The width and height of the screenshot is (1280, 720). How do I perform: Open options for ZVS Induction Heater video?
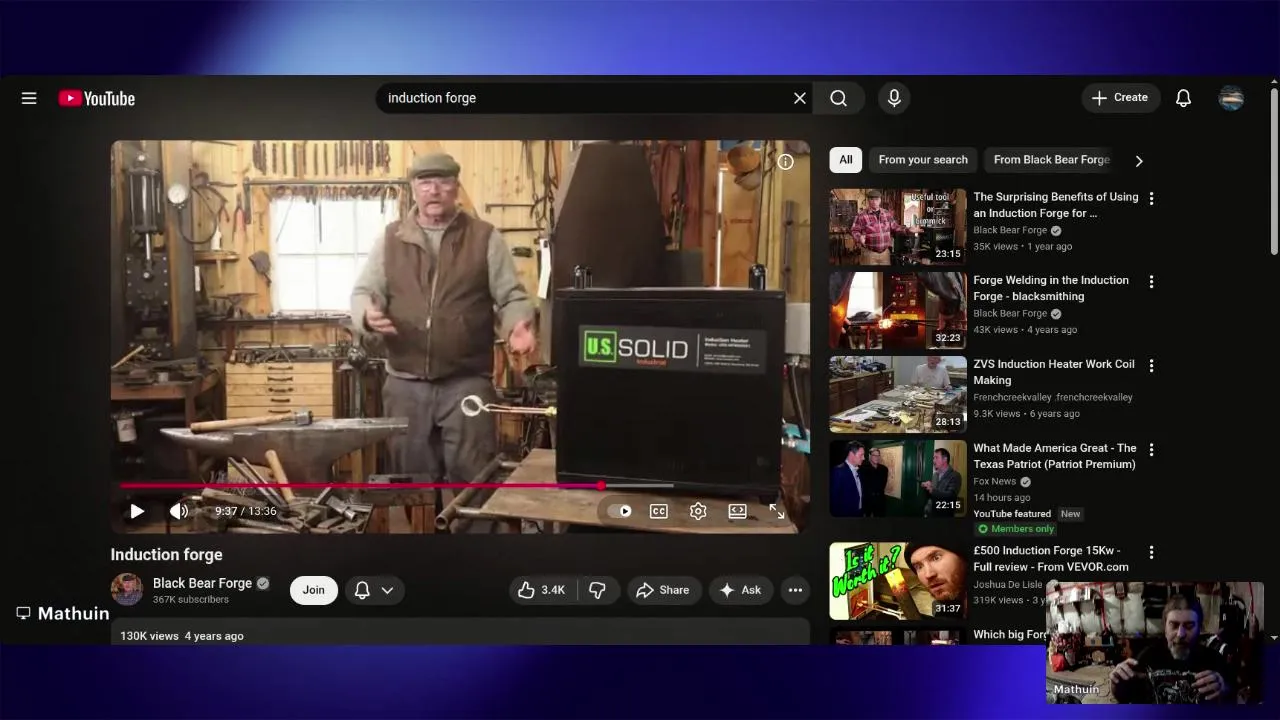1151,366
